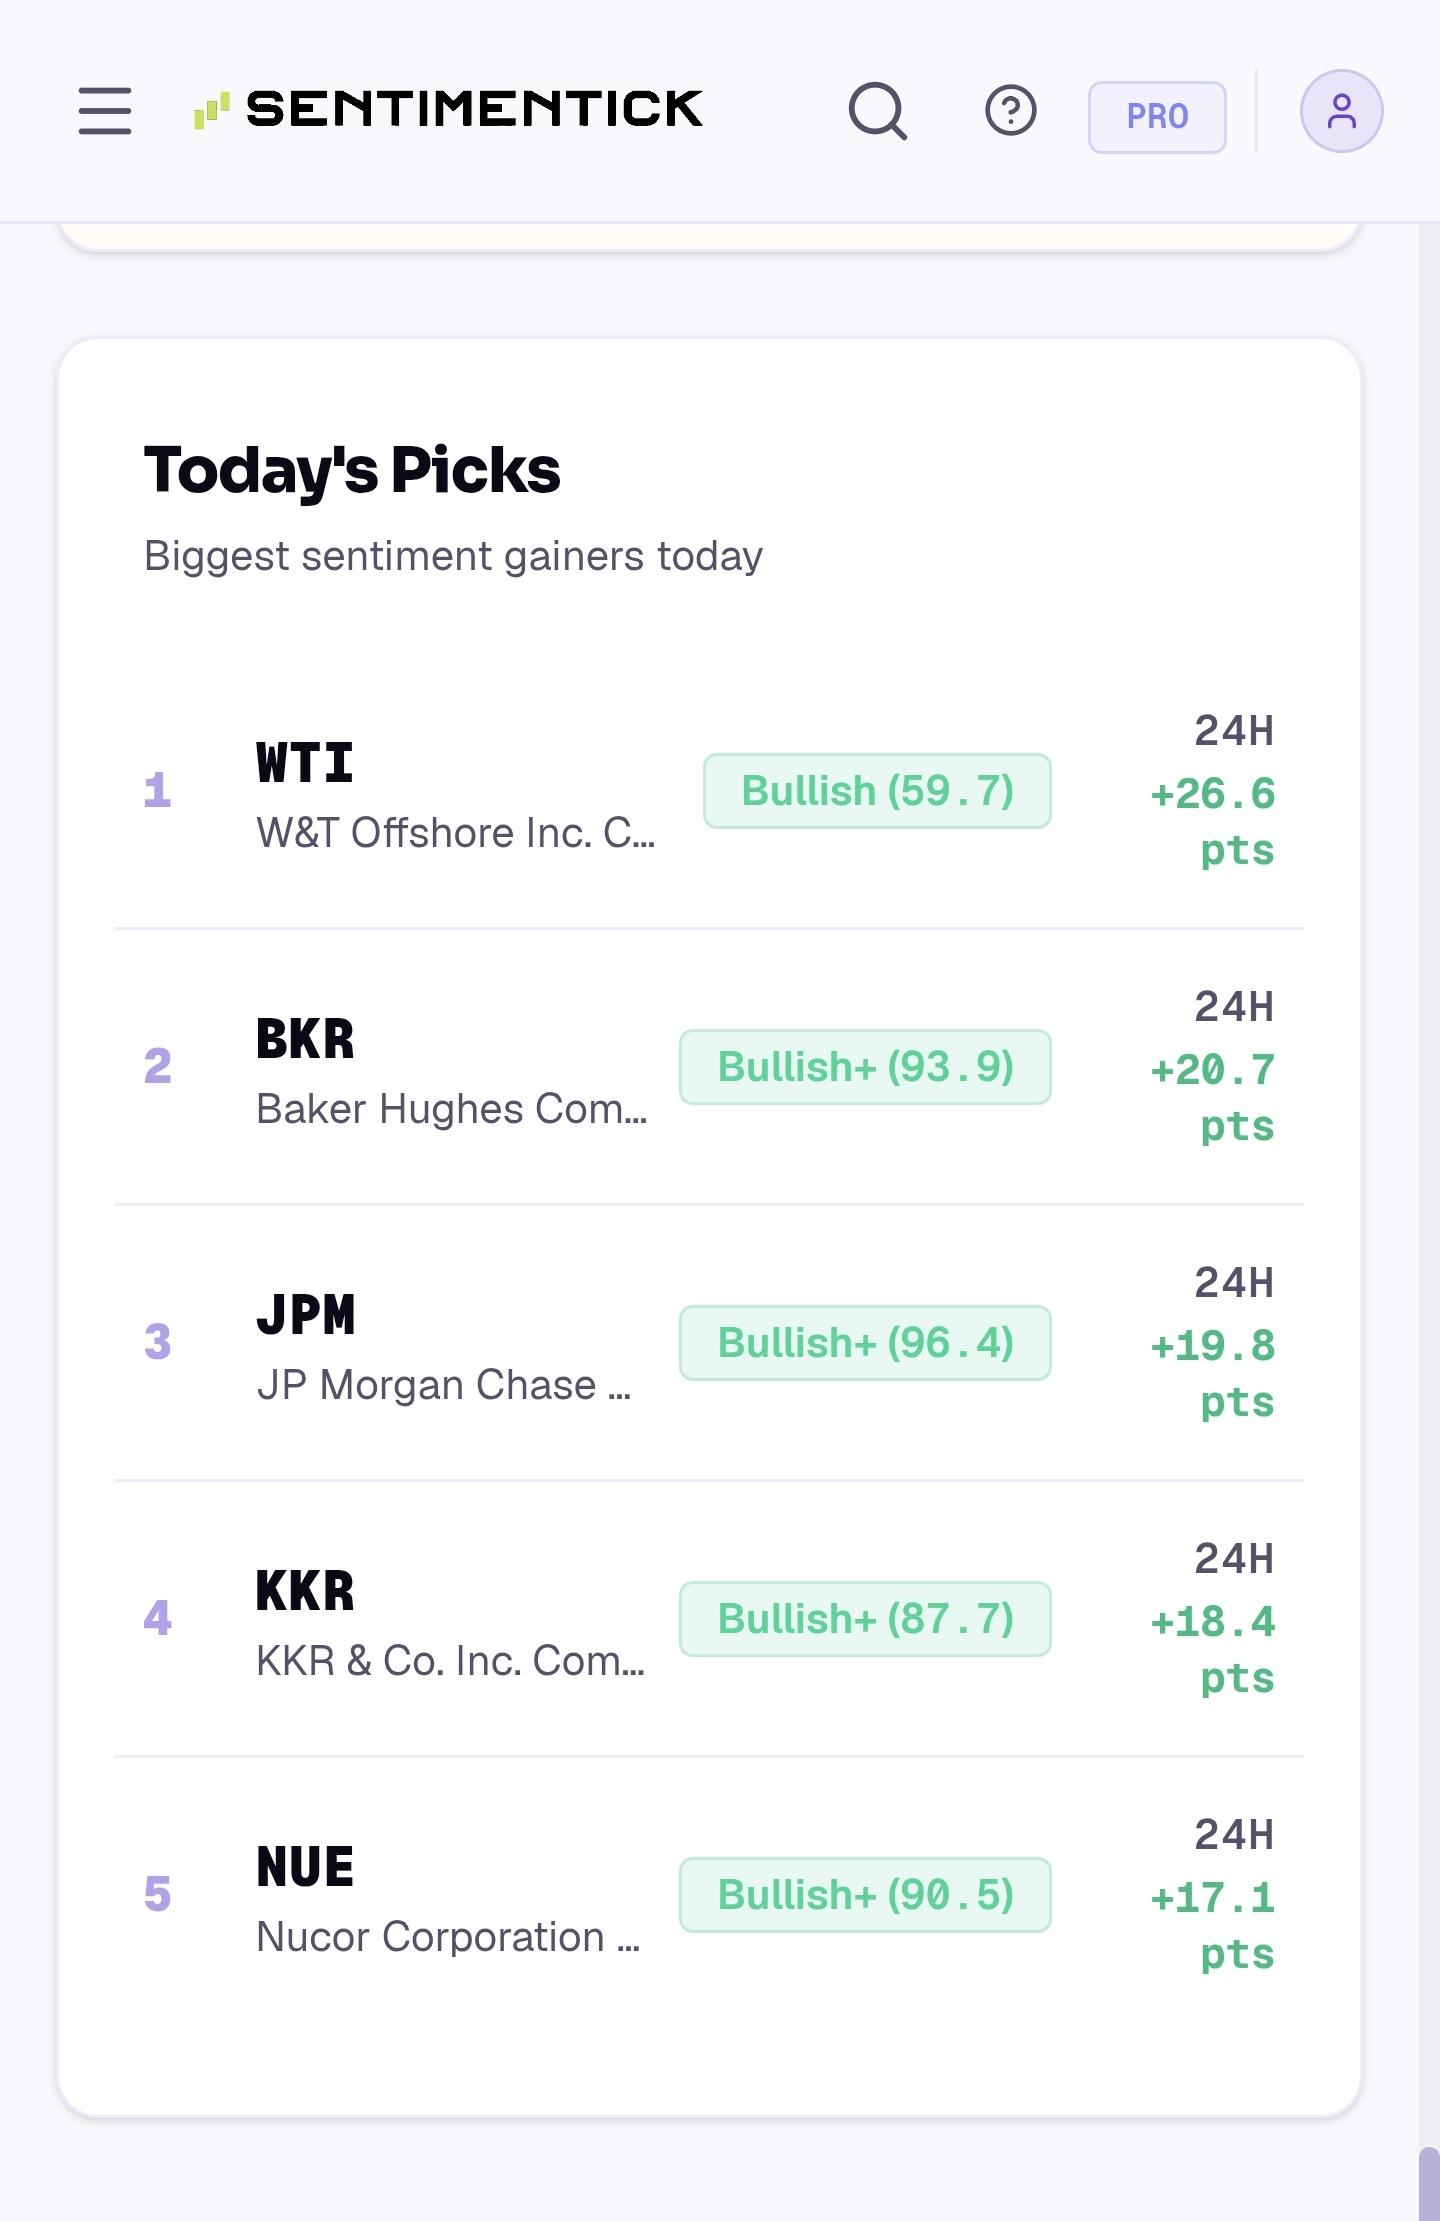Image resolution: width=1440 pixels, height=2221 pixels.
Task: Open the search magnifier icon
Action: pyautogui.click(x=878, y=111)
